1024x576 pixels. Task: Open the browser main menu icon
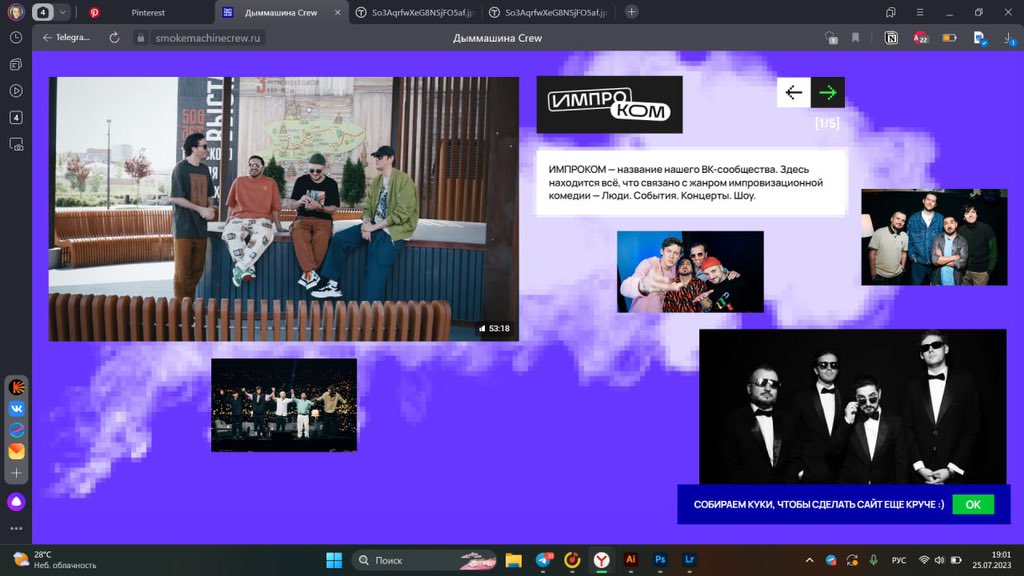pos(920,12)
